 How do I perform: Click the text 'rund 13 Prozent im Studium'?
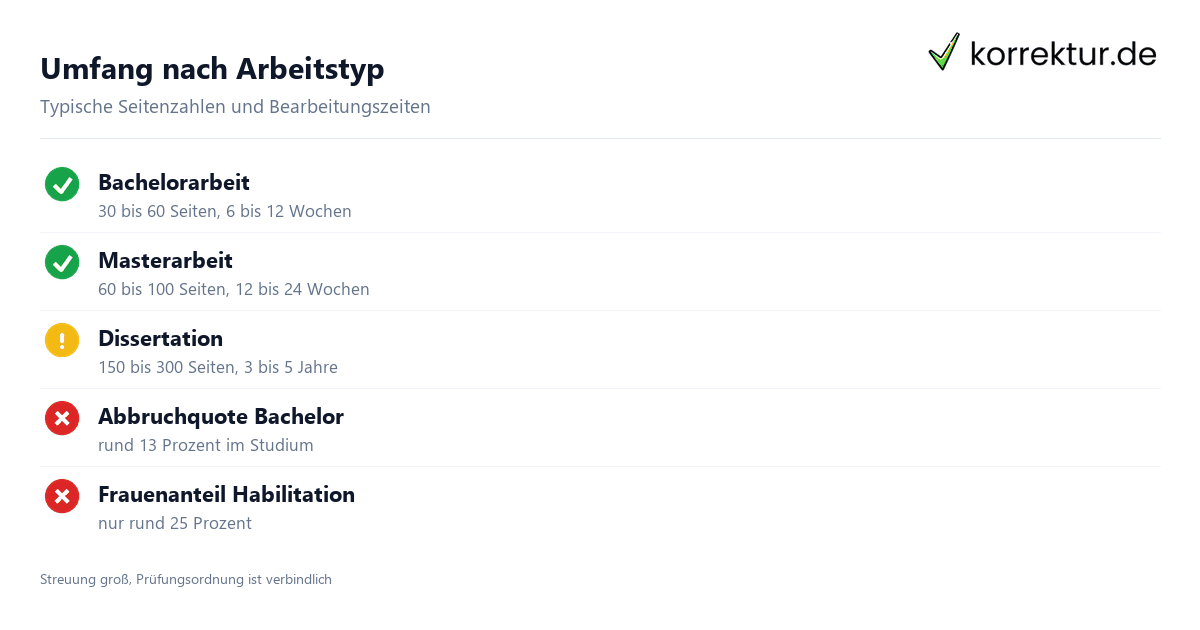206,445
